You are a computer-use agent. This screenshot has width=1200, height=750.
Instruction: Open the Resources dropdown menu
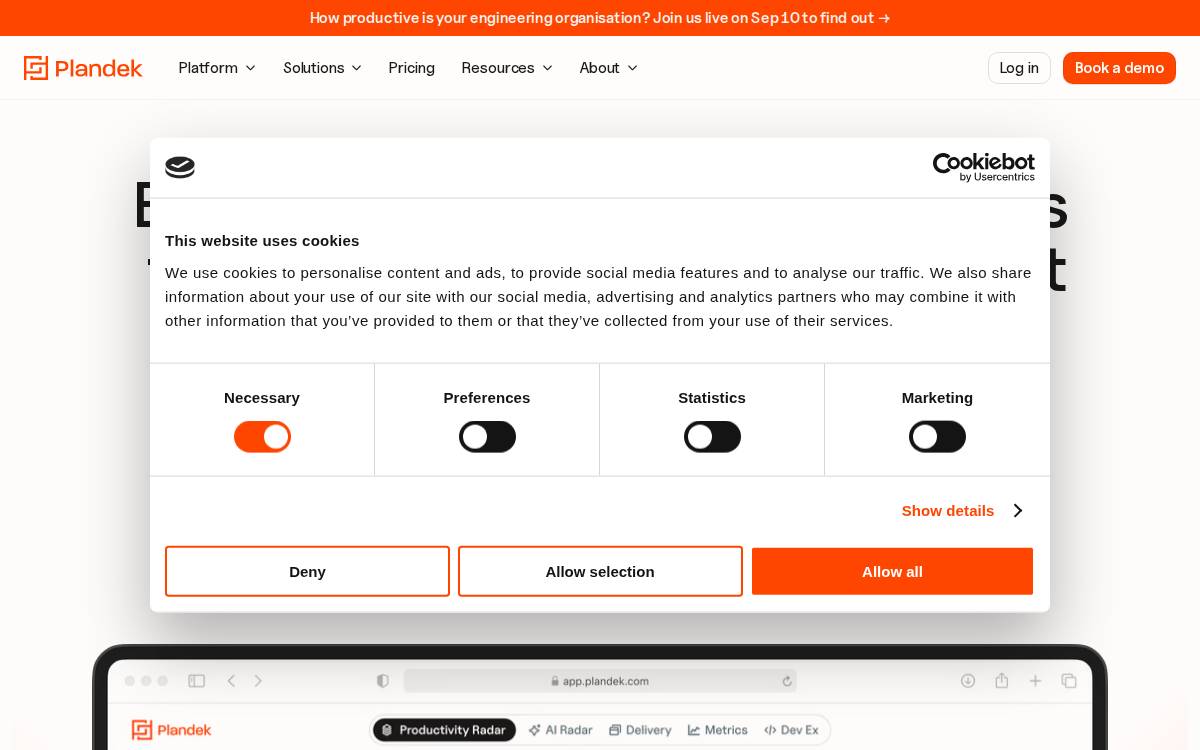click(507, 68)
